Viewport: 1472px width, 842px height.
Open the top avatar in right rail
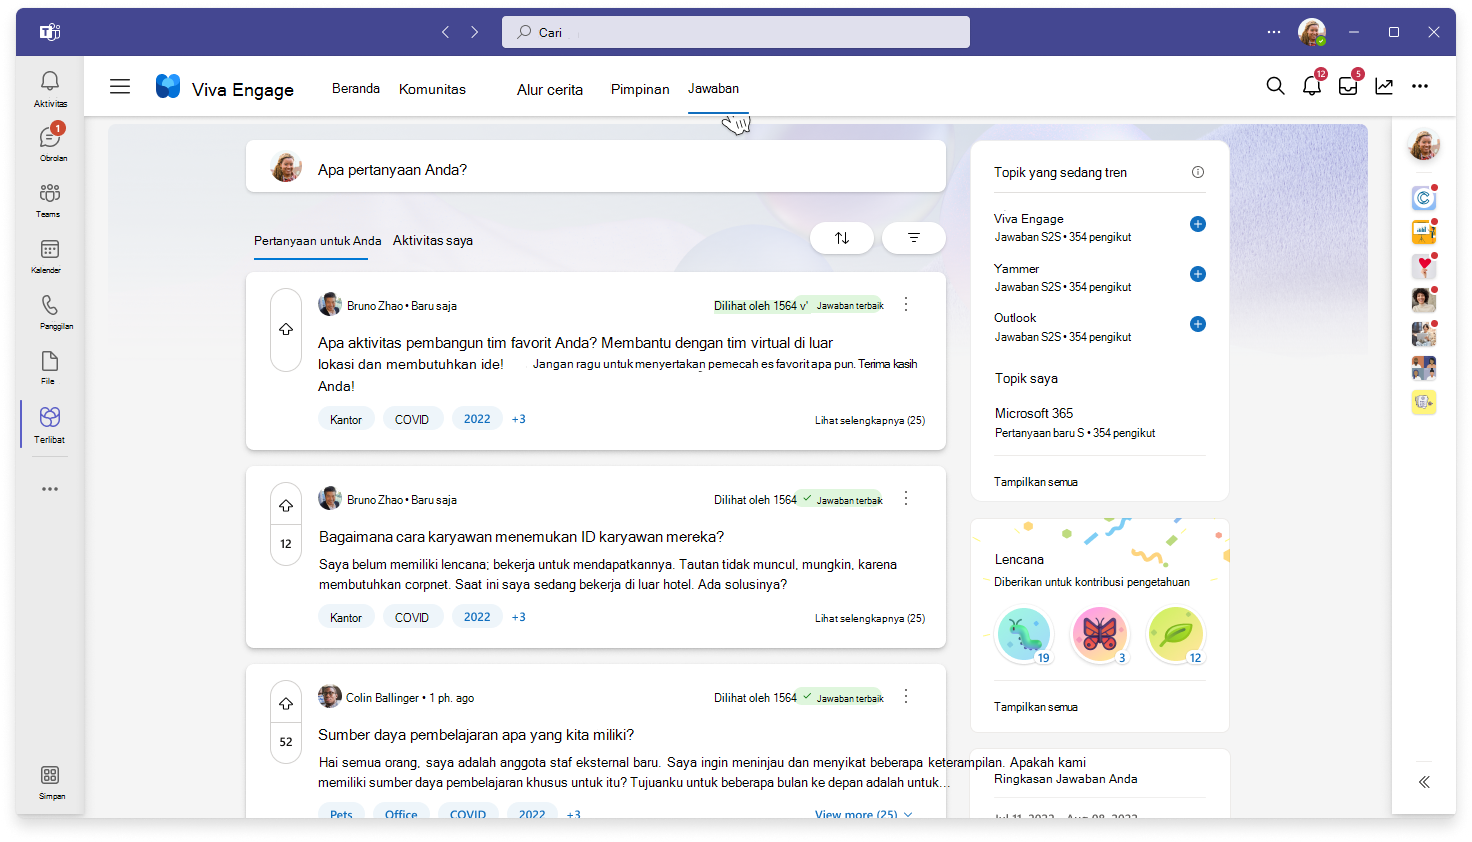tap(1424, 145)
